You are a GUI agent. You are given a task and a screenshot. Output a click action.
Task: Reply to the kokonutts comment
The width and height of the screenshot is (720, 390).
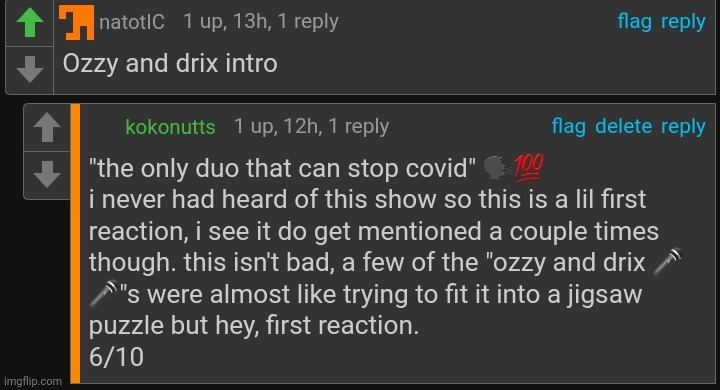click(x=683, y=126)
